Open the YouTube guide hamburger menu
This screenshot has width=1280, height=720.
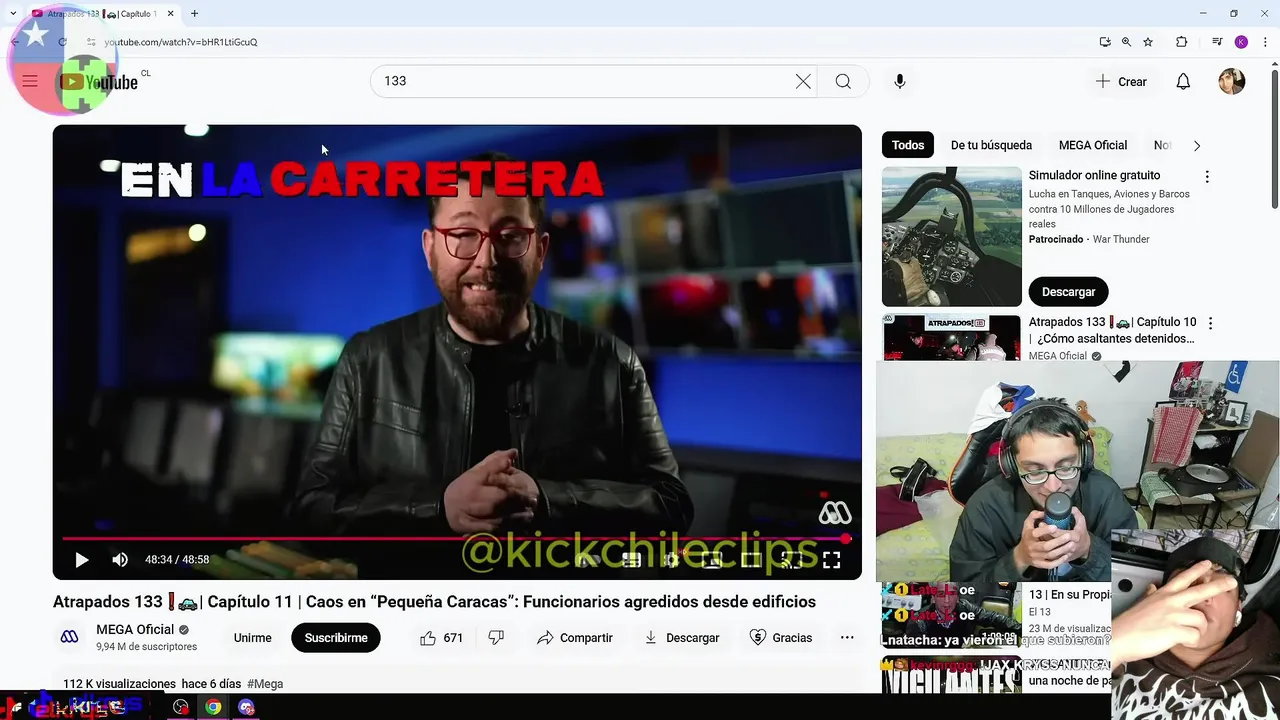[30, 81]
